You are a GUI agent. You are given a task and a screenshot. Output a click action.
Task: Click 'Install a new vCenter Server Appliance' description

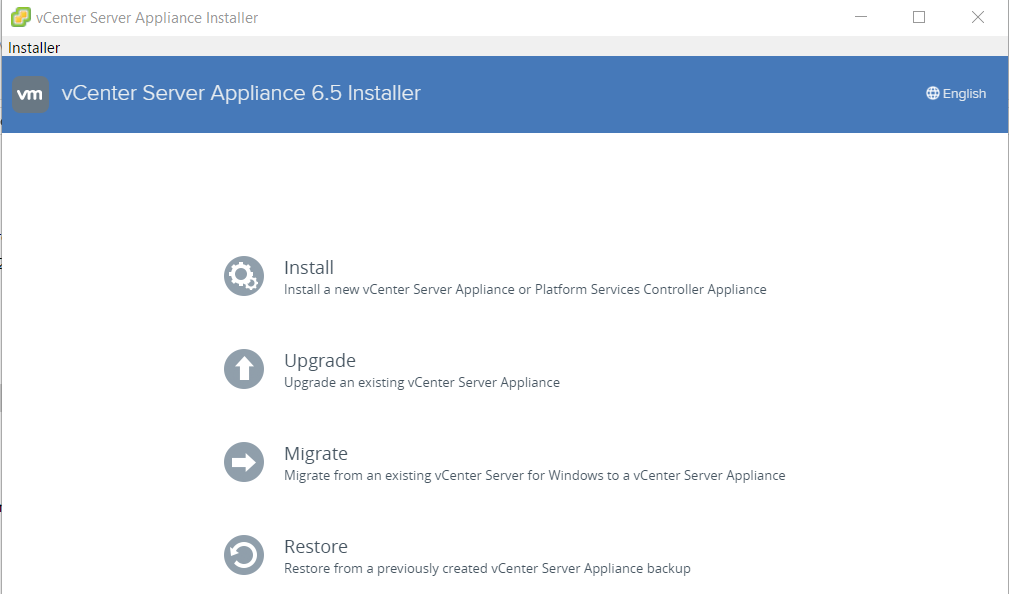click(x=525, y=290)
